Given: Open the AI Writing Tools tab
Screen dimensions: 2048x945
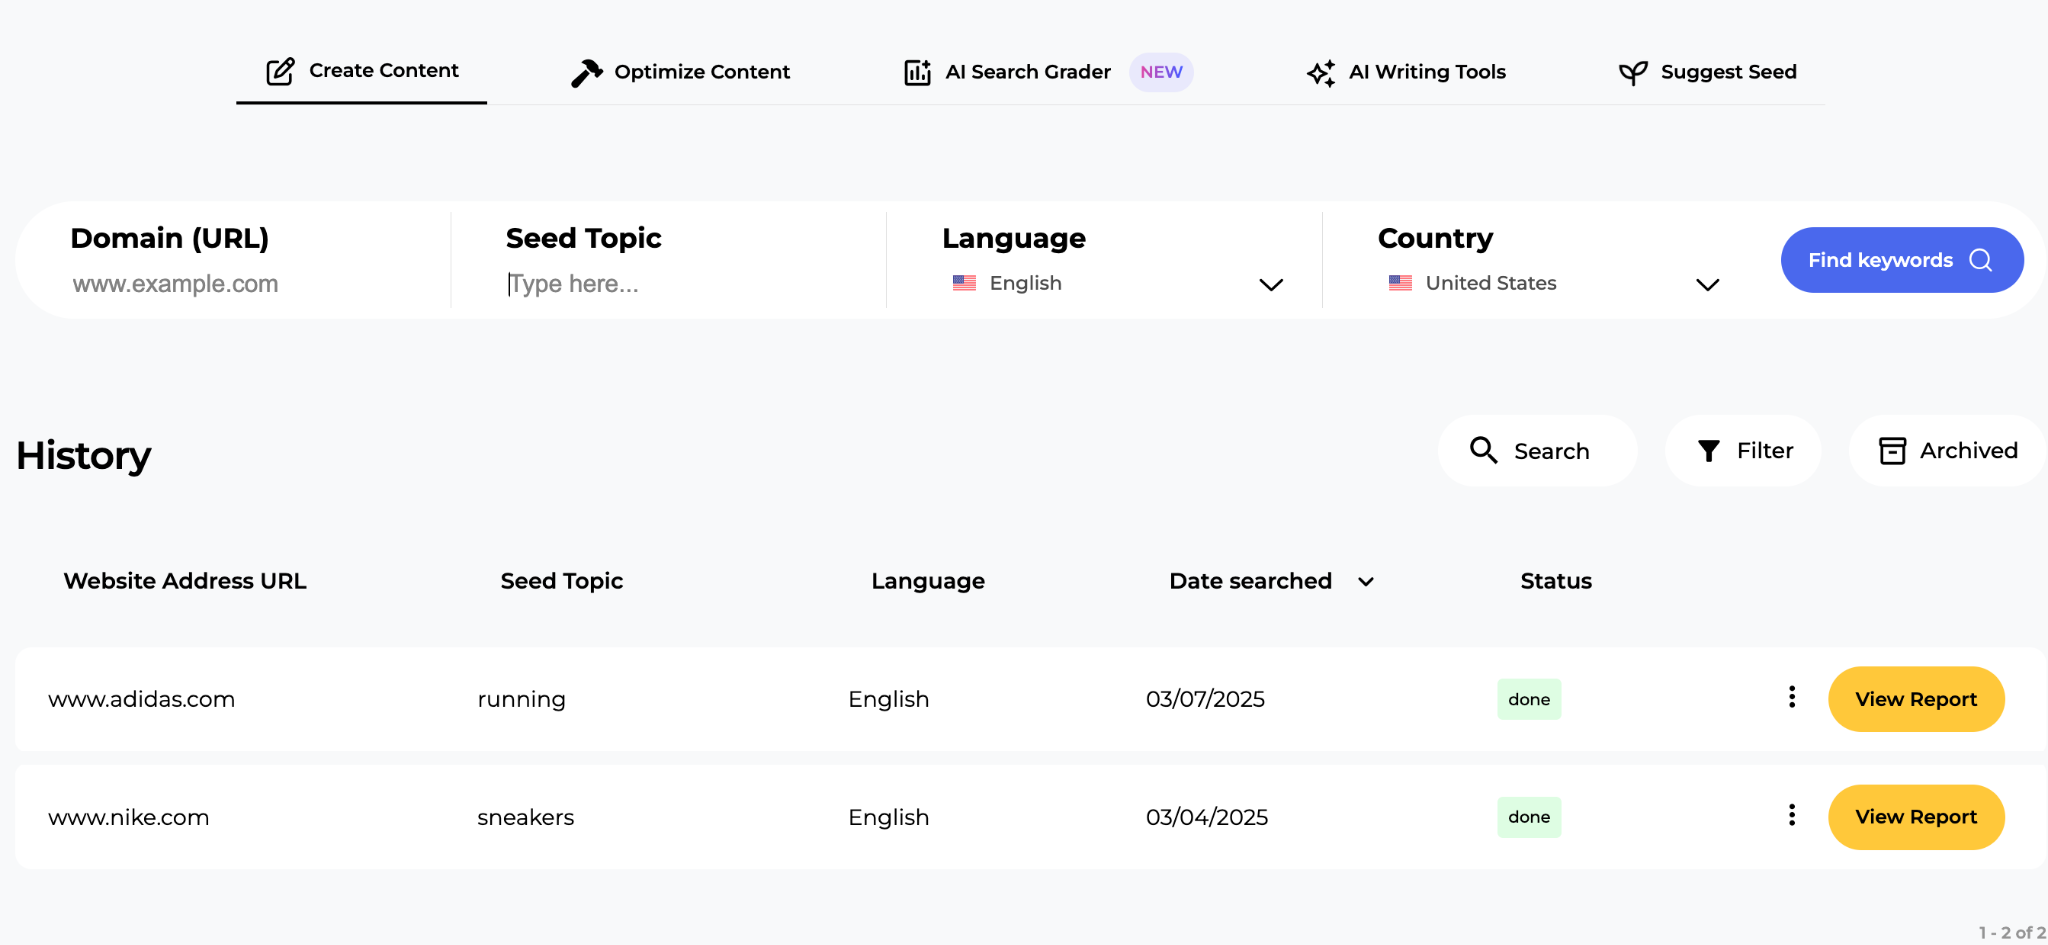Looking at the screenshot, I should (1426, 72).
